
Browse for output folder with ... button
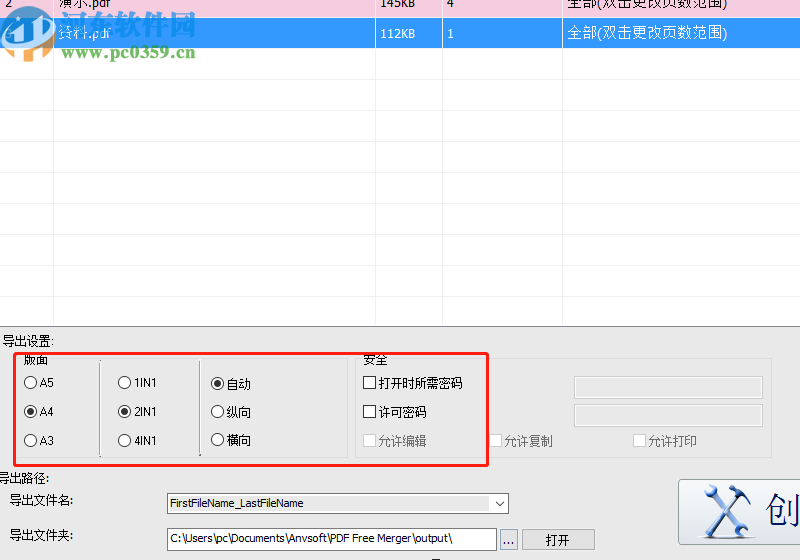(x=509, y=540)
